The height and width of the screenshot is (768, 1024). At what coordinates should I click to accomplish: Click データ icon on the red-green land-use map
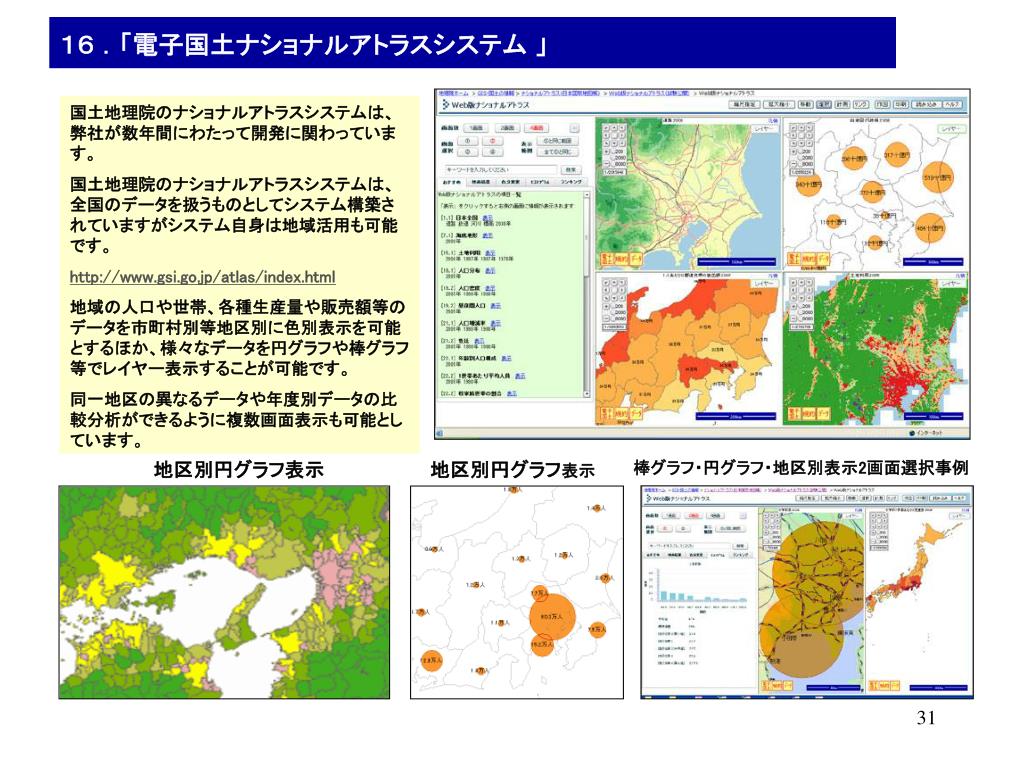pos(824,413)
